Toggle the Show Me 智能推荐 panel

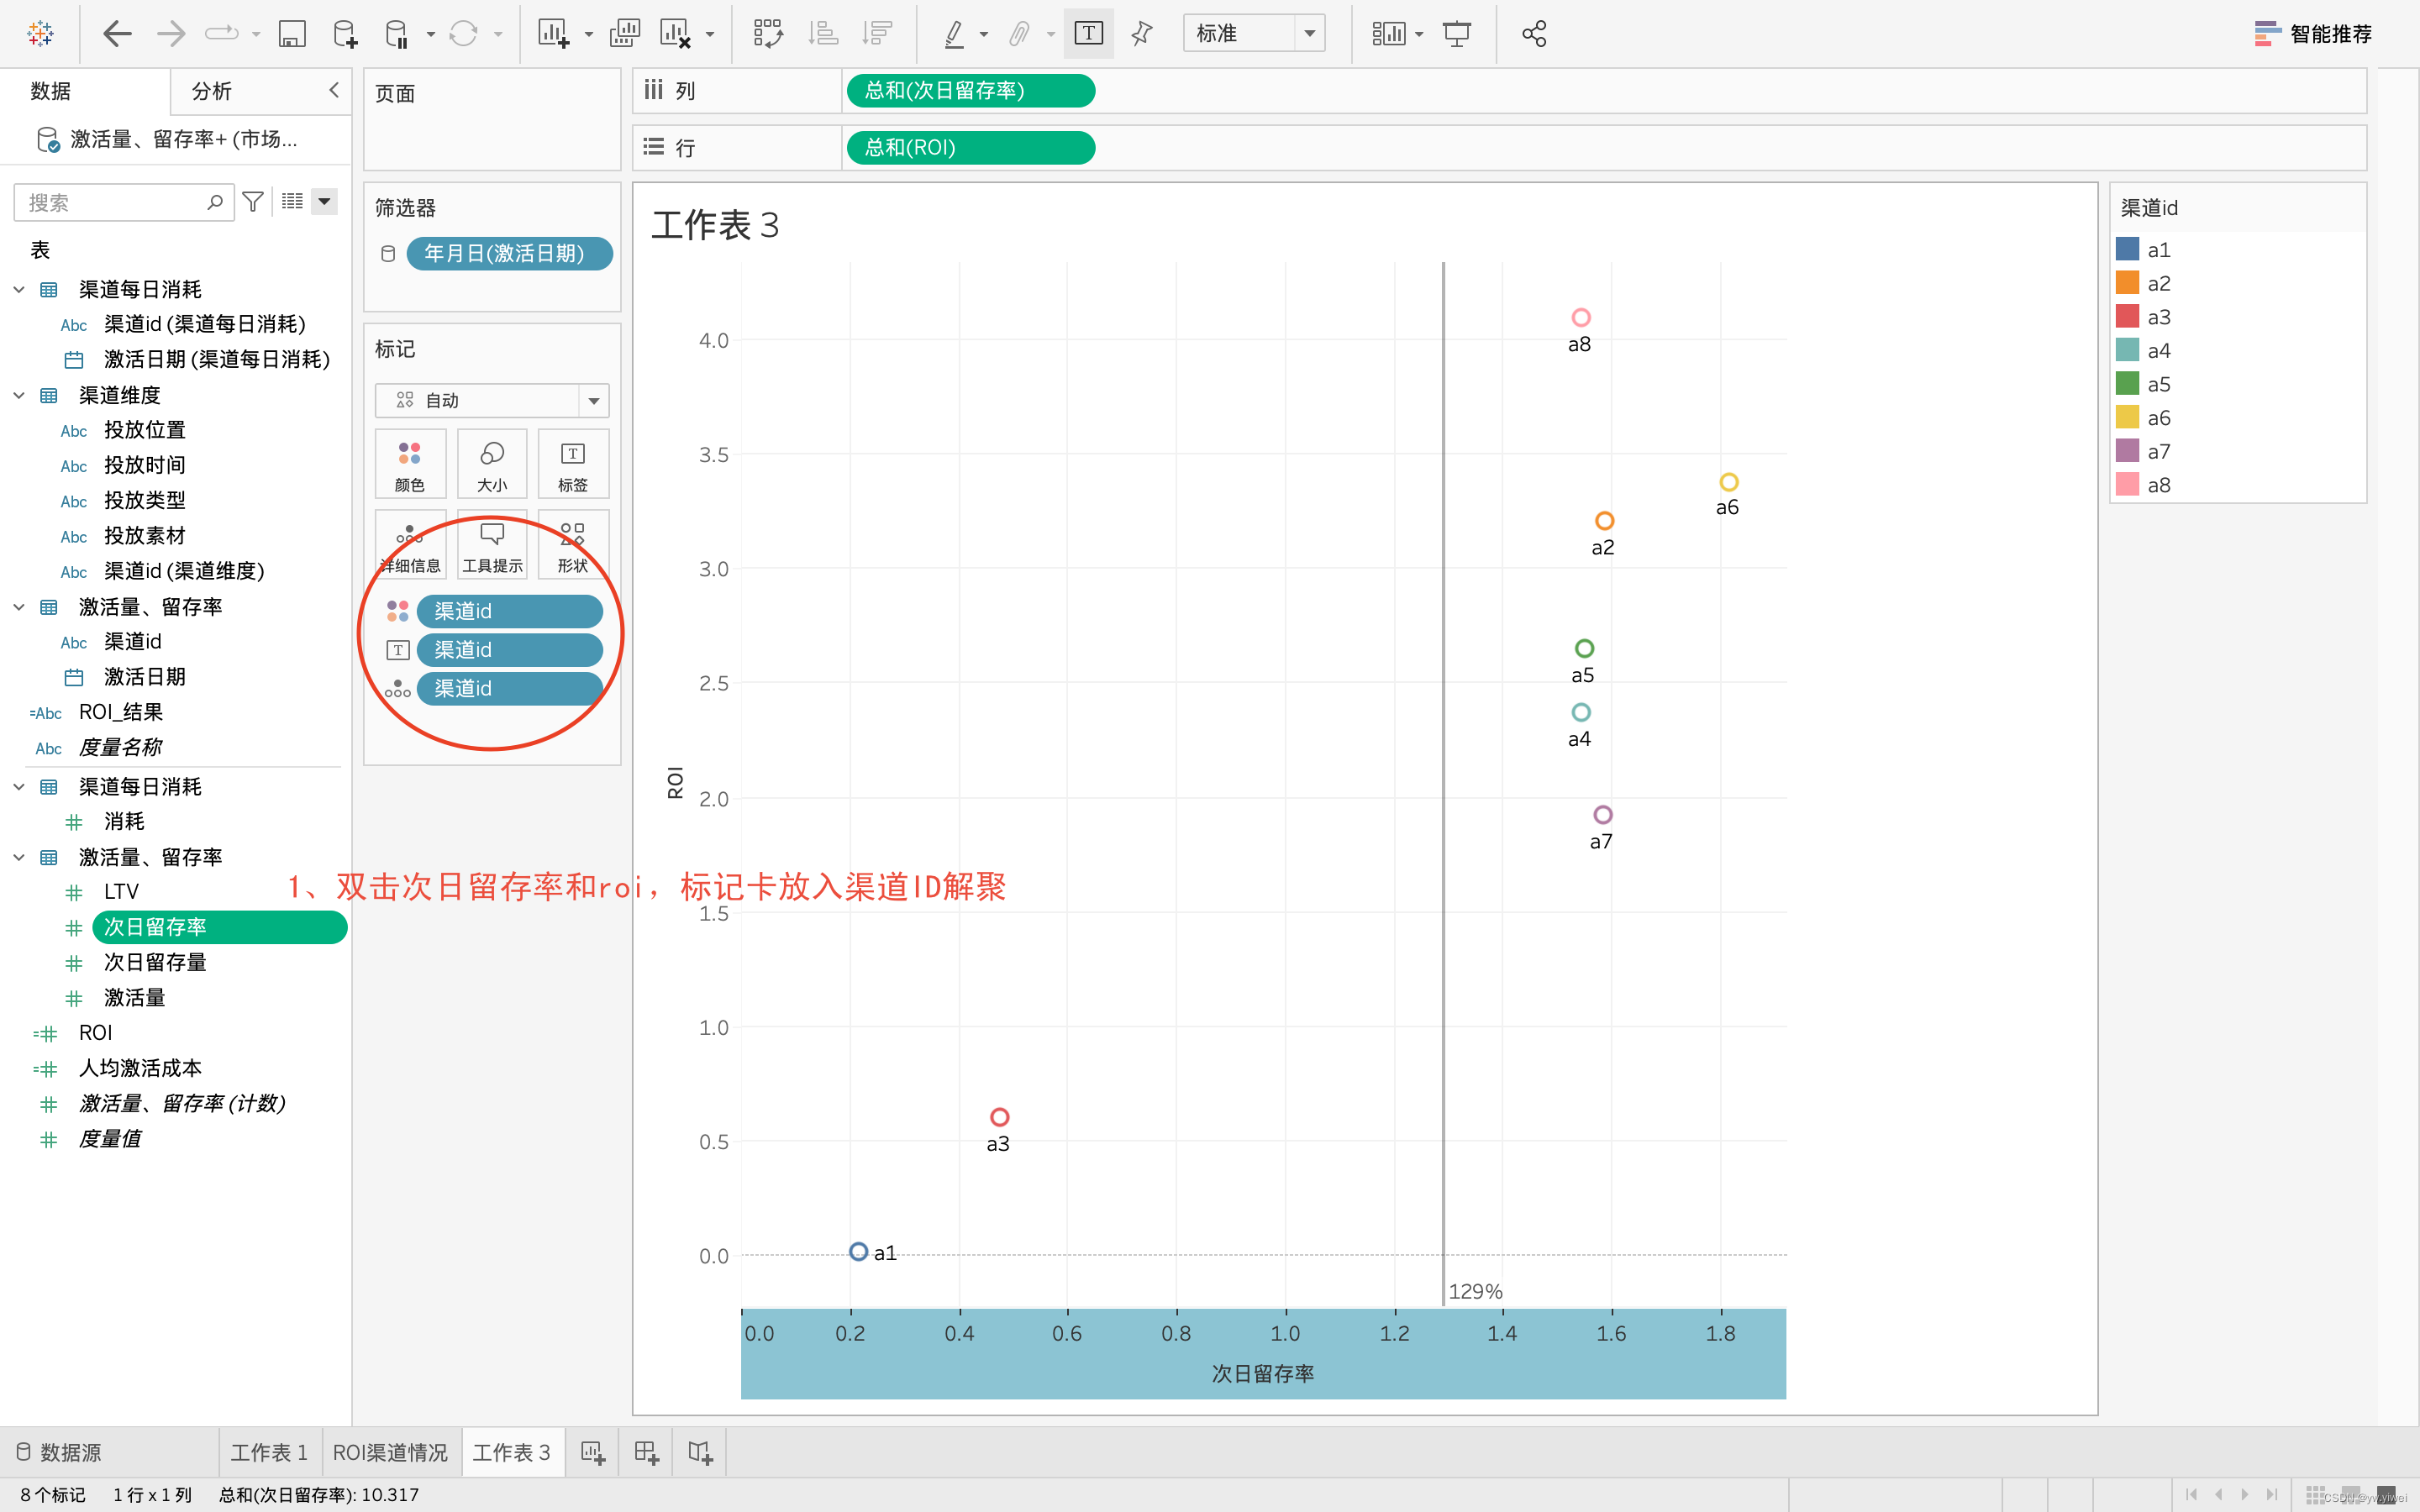(x=2313, y=34)
